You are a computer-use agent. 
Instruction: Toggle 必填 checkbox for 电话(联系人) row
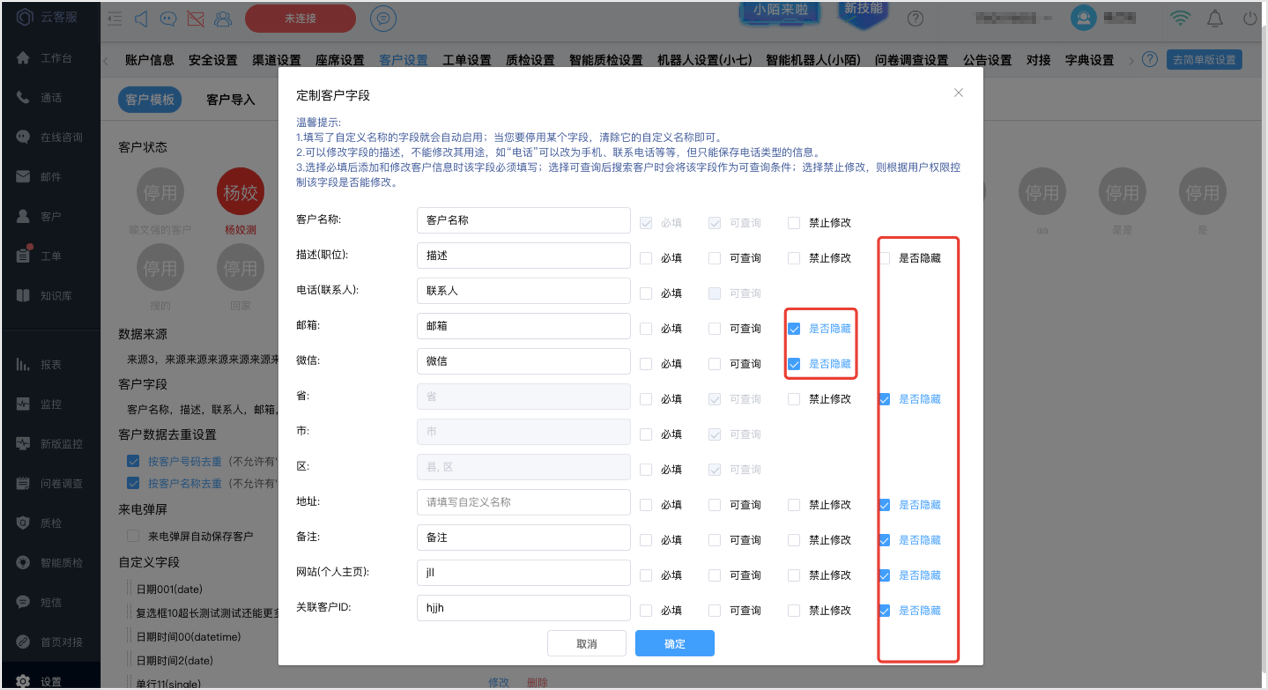646,293
